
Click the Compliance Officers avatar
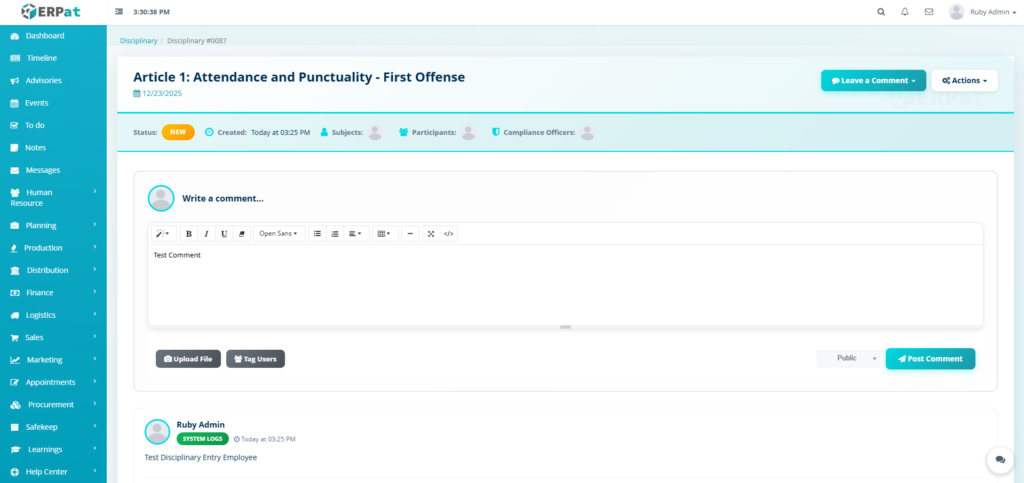(x=588, y=132)
